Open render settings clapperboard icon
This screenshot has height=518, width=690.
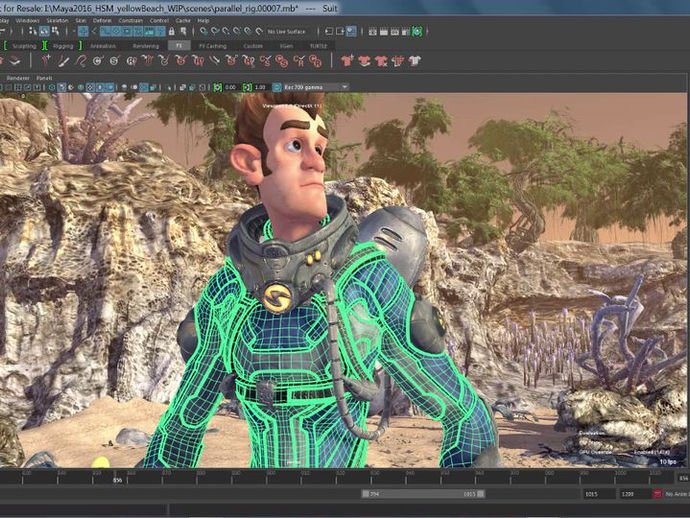tap(405, 31)
